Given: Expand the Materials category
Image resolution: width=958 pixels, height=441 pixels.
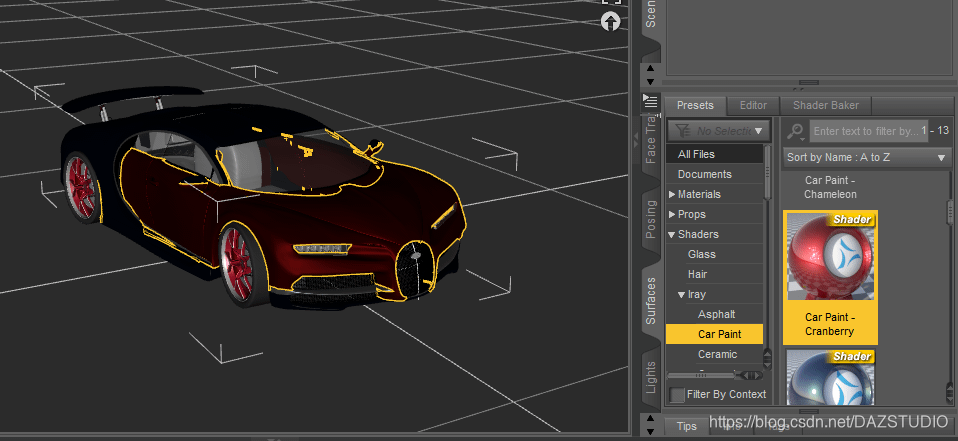Looking at the screenshot, I should click(x=672, y=194).
